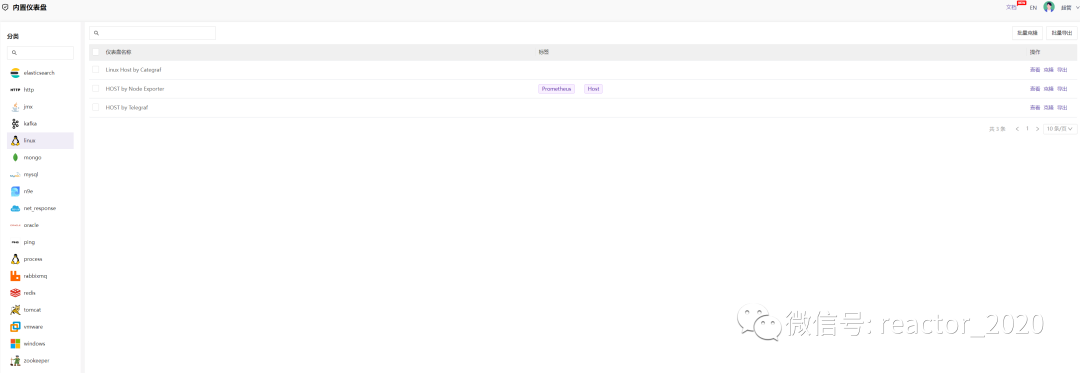Click the rabbitmq orange icon
The width and height of the screenshot is (1080, 373).
(x=15, y=276)
